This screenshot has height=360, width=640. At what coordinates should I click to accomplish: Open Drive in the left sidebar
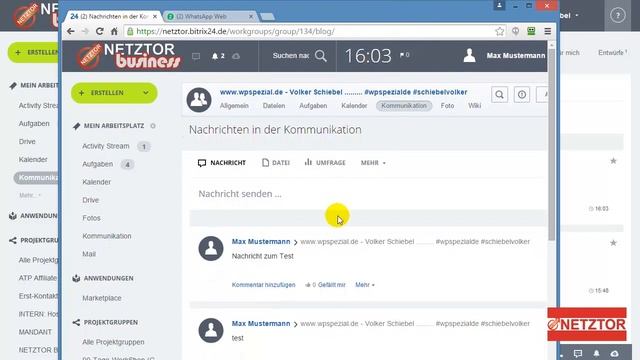click(91, 200)
